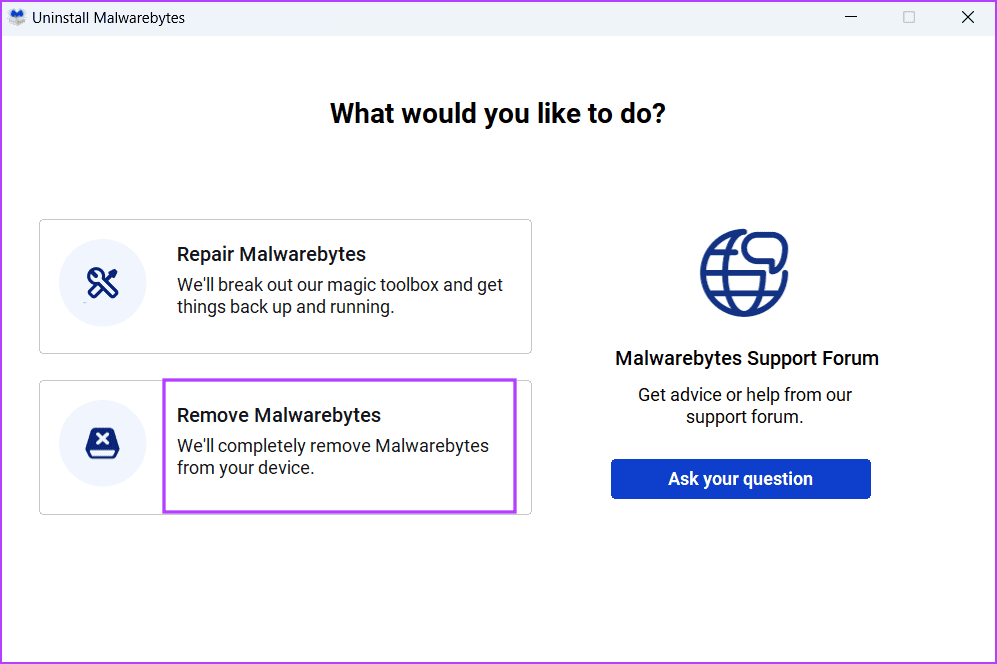The height and width of the screenshot is (664, 997).
Task: Click the Remove Malwarebytes X icon
Action: tap(102, 443)
